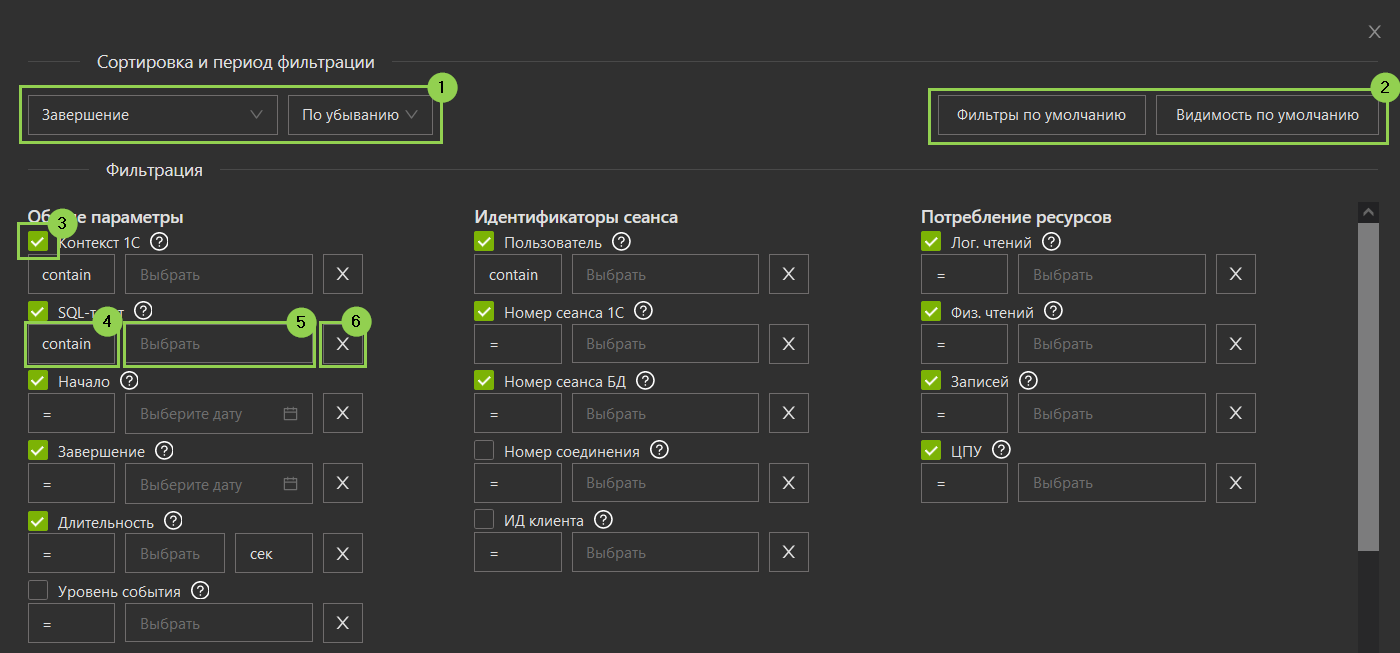Viewport: 1400px width, 653px height.
Task: Click calendar icon in Начало date field
Action: (290, 413)
